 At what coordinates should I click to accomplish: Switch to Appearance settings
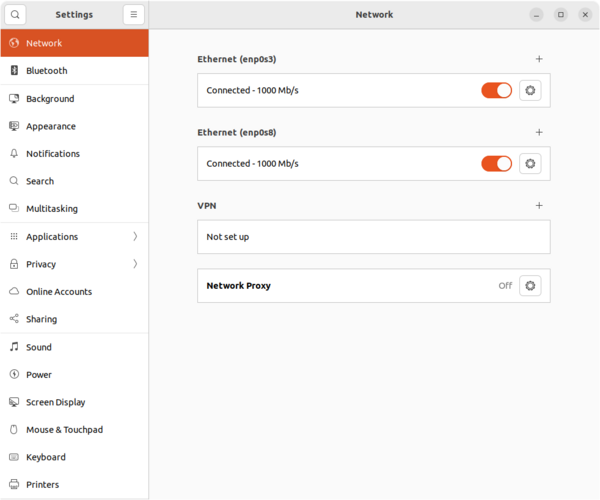[x=51, y=126]
